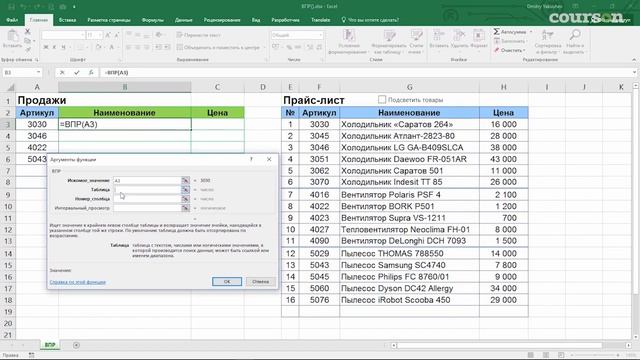Click the Insert cells (Вставить) icon
Screen dimensions: 640x360
point(439,36)
